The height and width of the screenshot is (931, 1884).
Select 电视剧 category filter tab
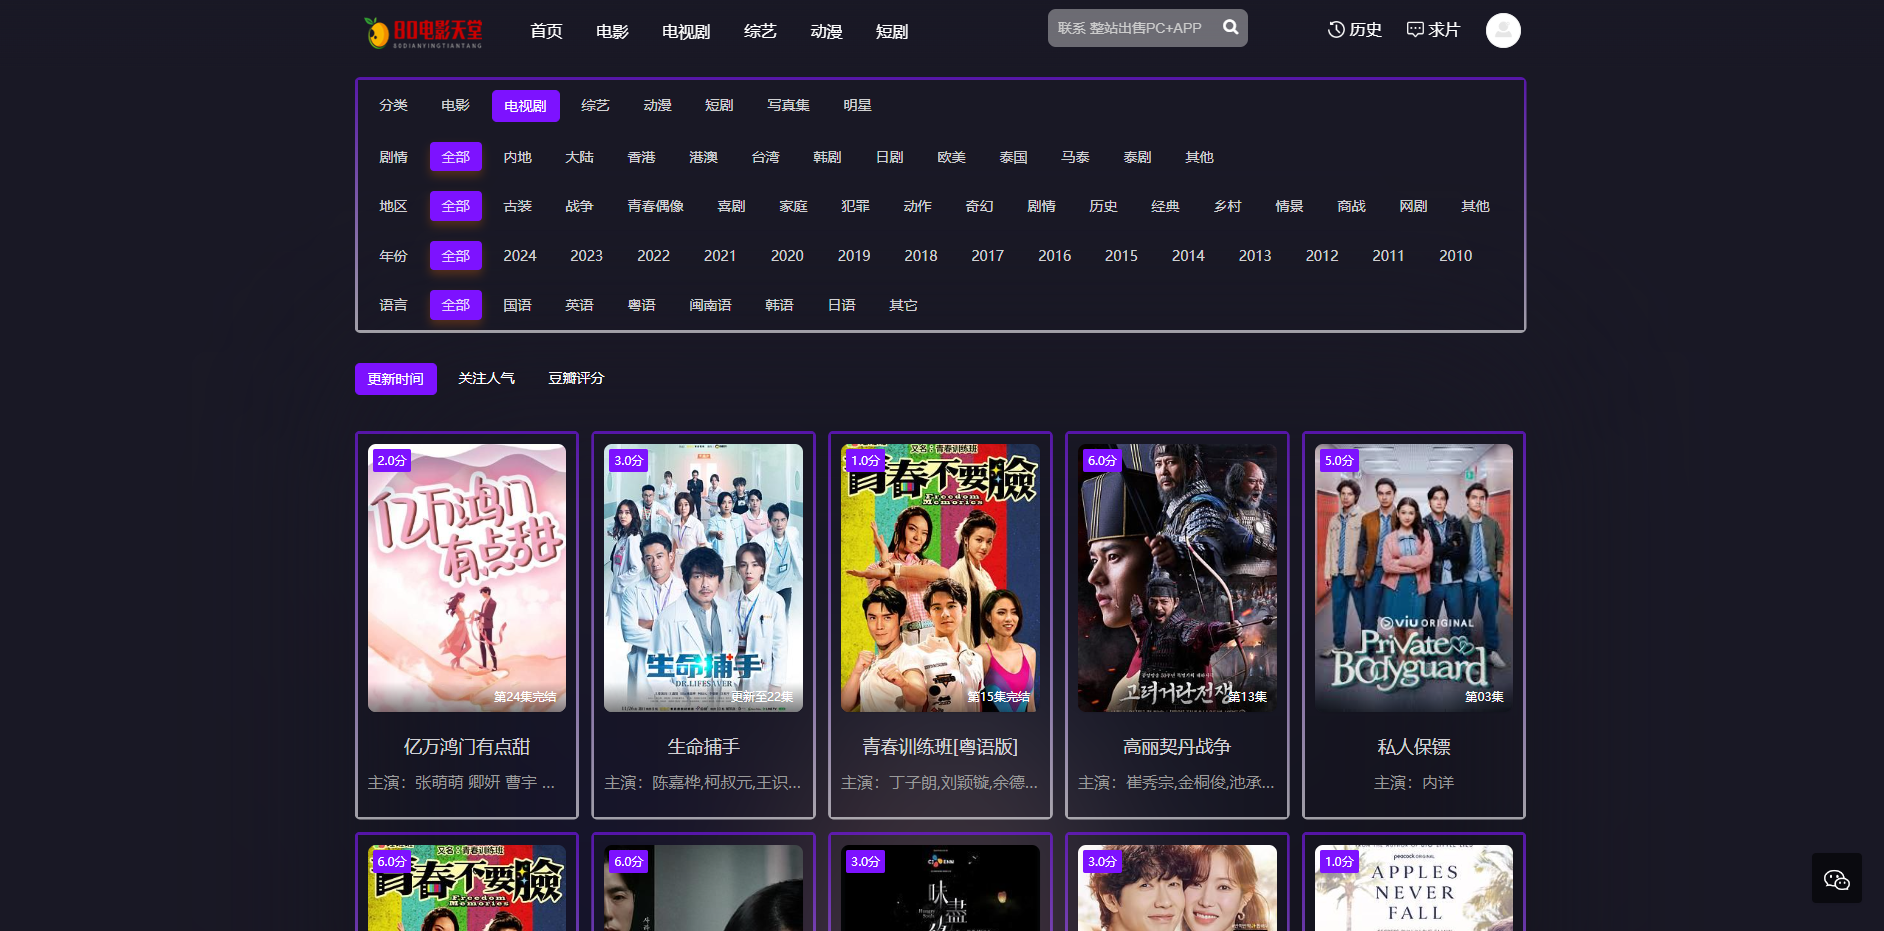(x=525, y=106)
